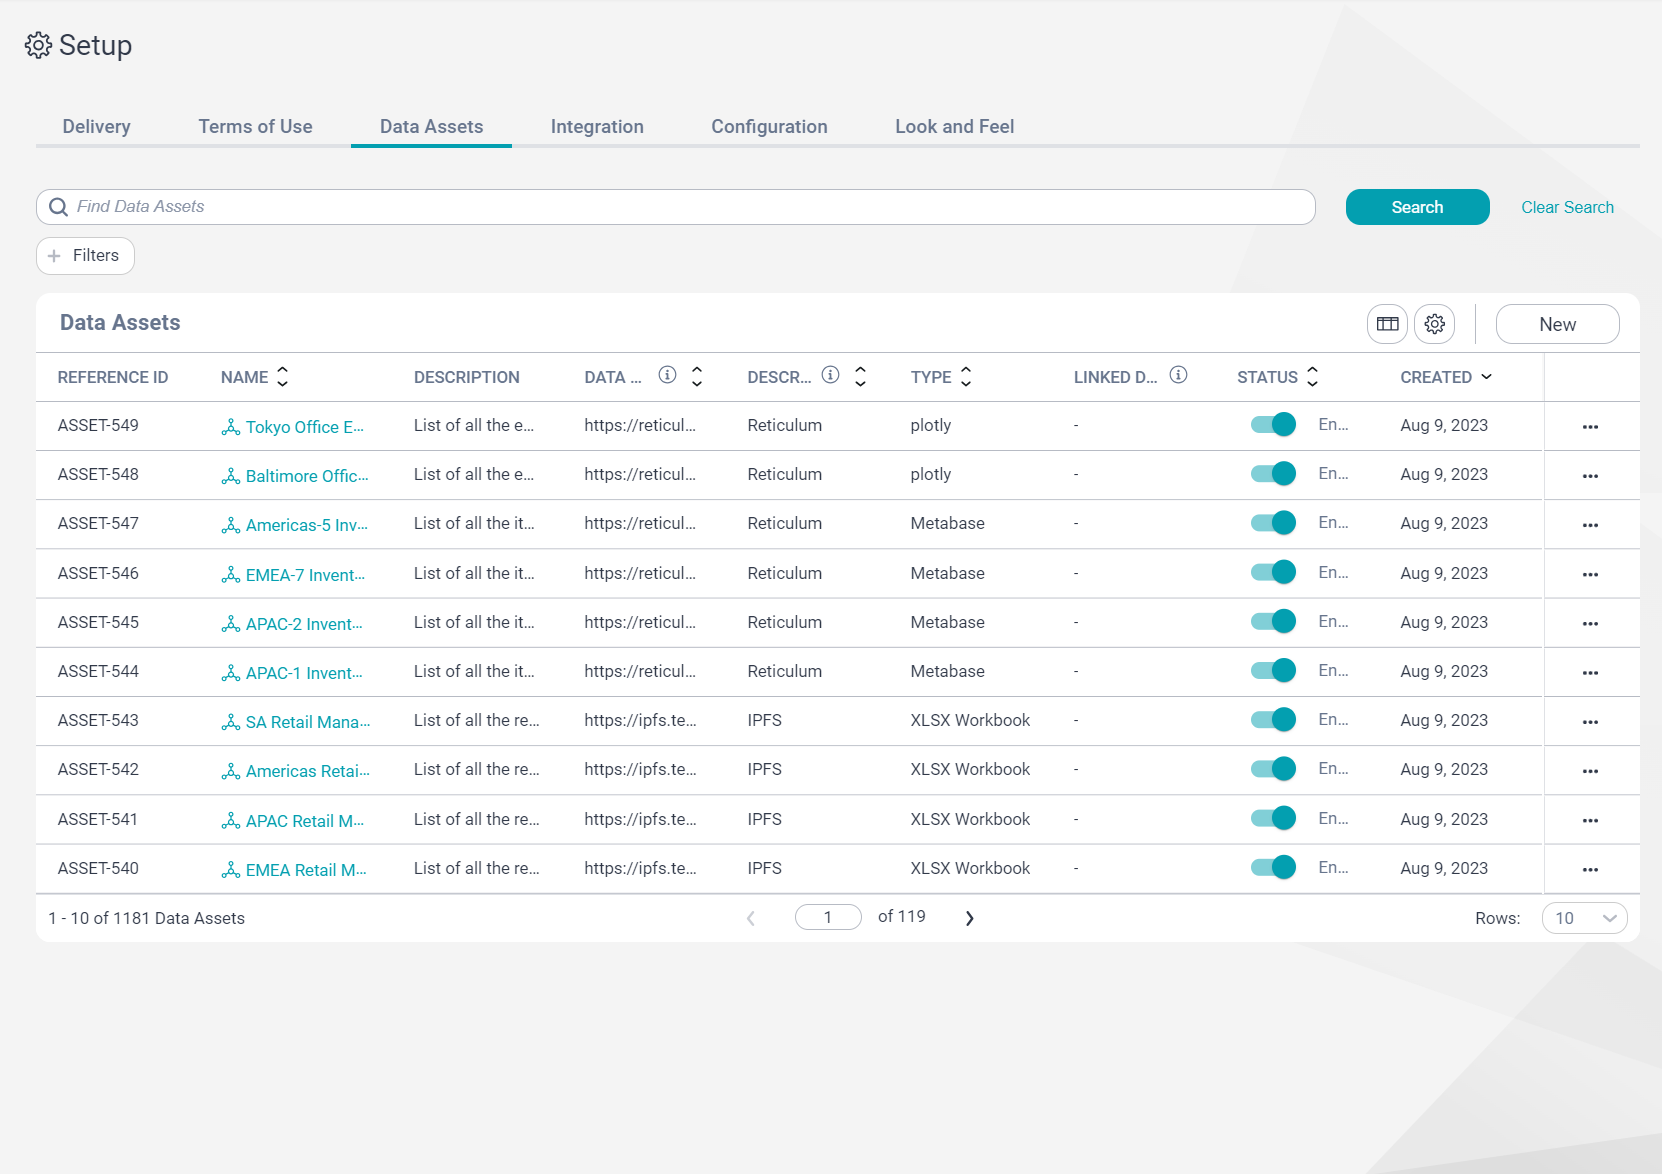Viewport: 1662px width, 1174px height.
Task: Open the Baltimore Offic... asset link
Action: pyautogui.click(x=307, y=476)
